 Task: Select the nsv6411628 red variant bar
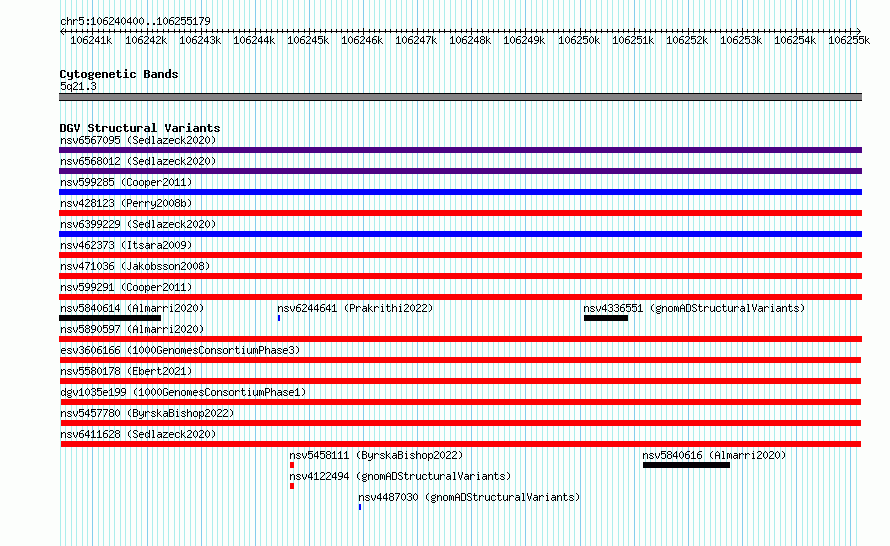(x=460, y=444)
